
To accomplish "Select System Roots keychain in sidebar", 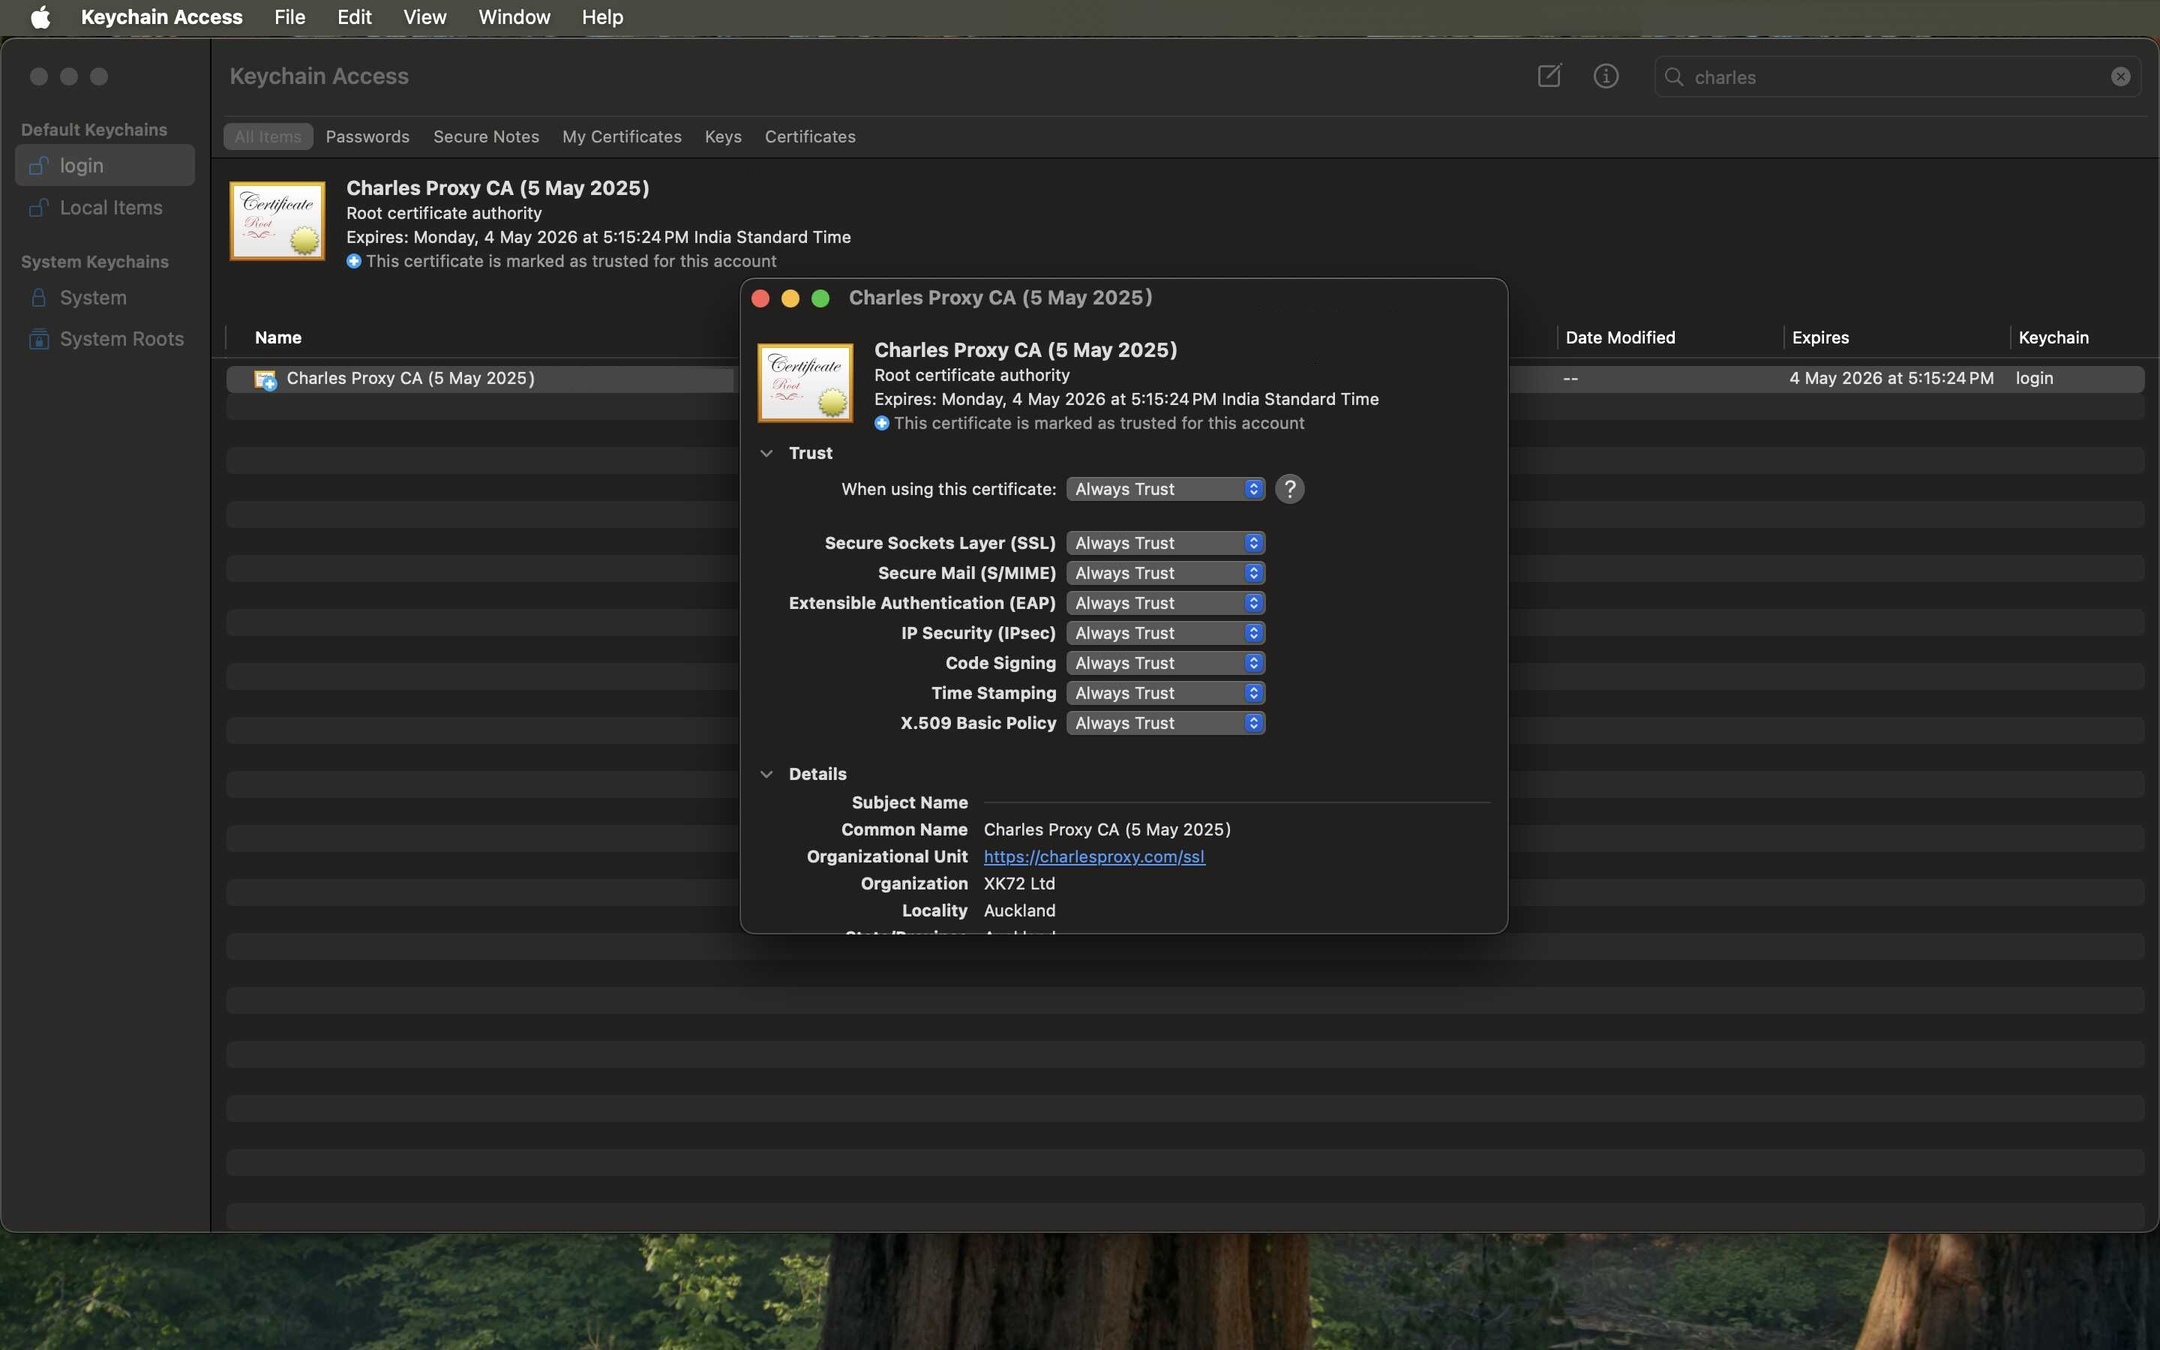I will click(x=104, y=339).
